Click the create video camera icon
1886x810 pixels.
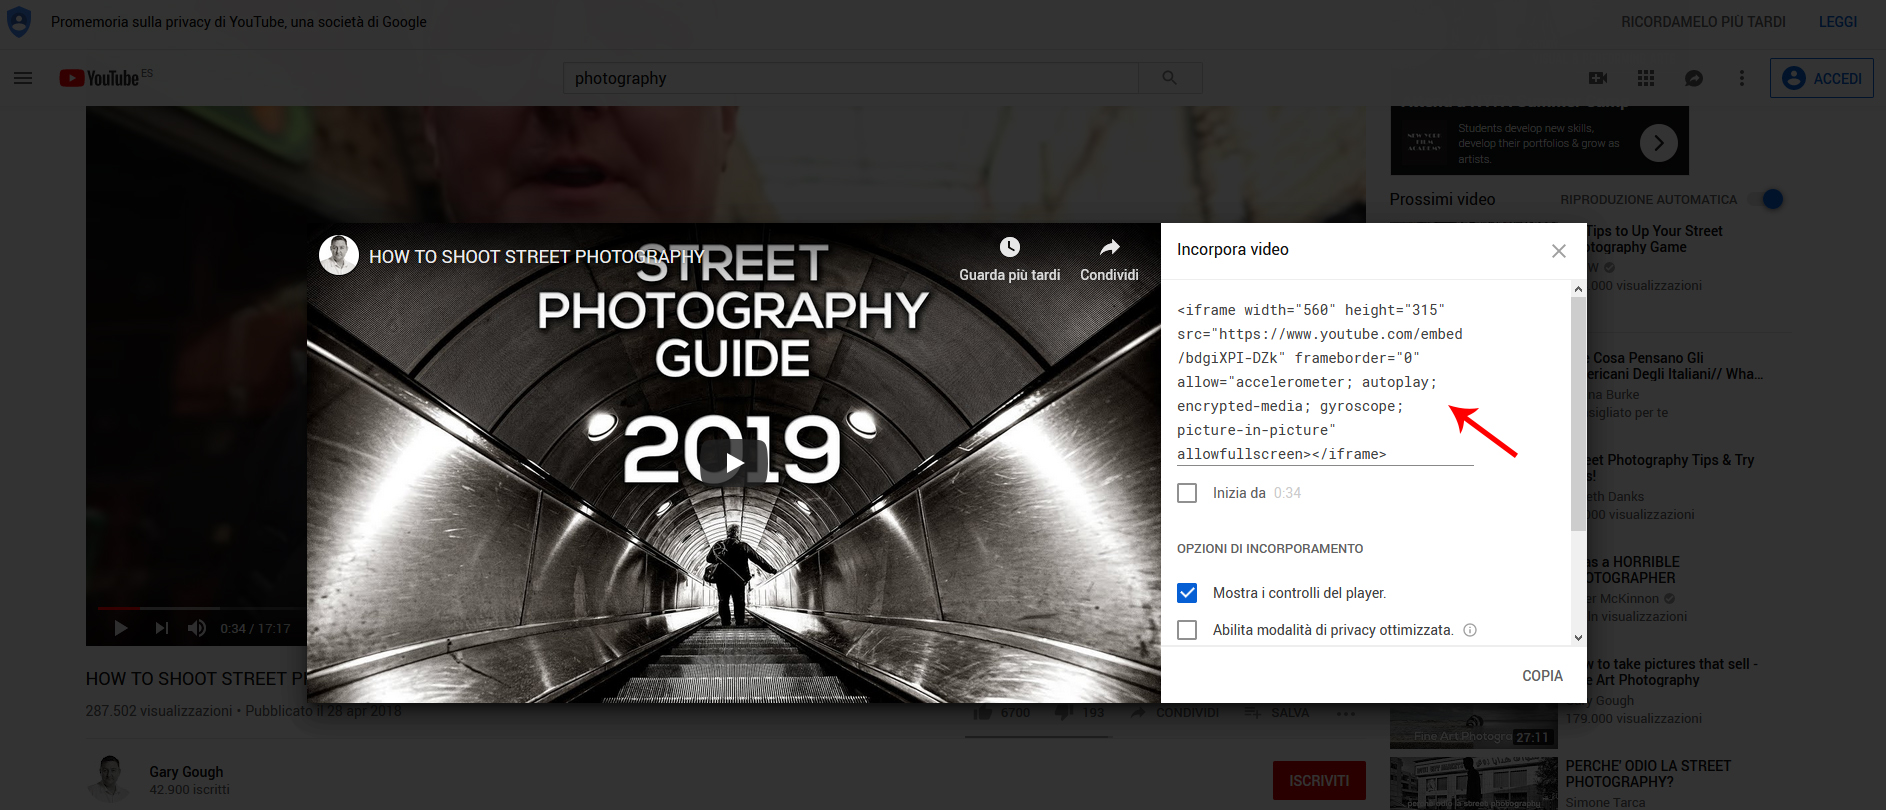click(1597, 78)
